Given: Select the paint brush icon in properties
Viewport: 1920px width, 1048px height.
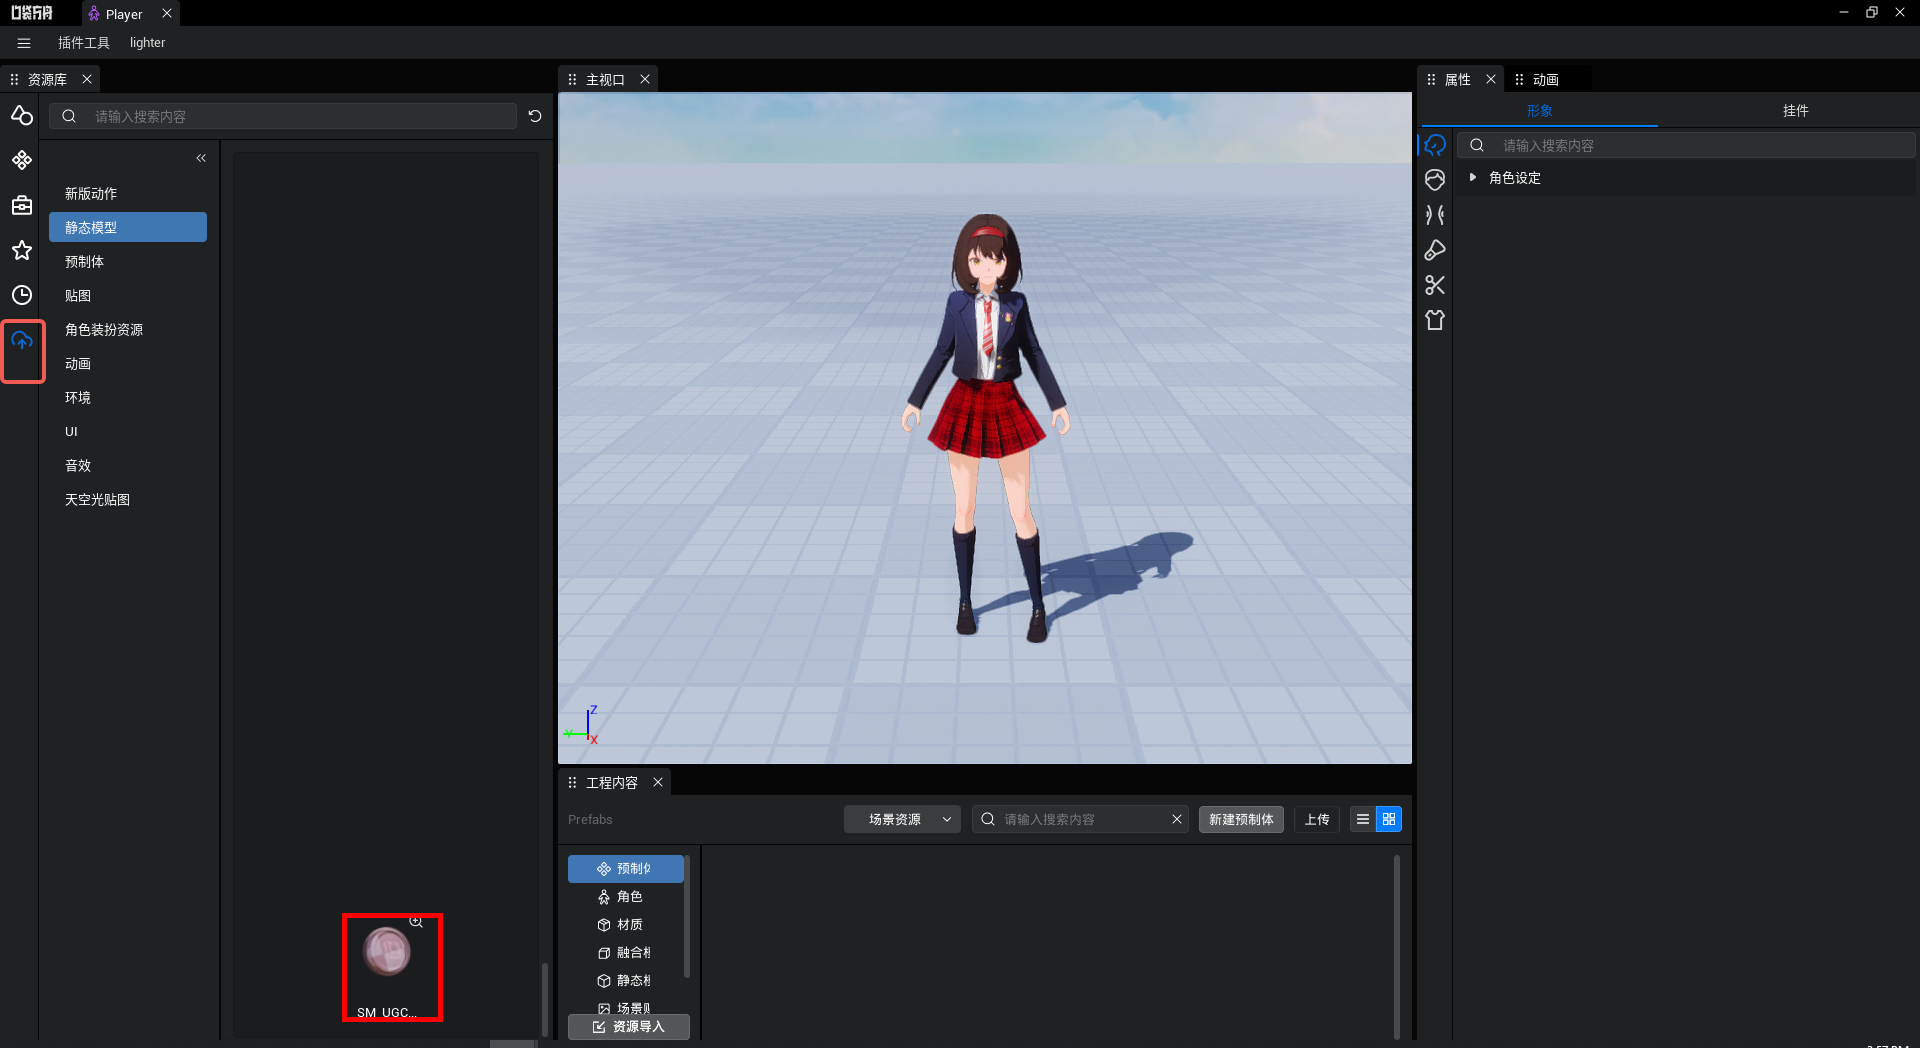Looking at the screenshot, I should [x=1435, y=250].
